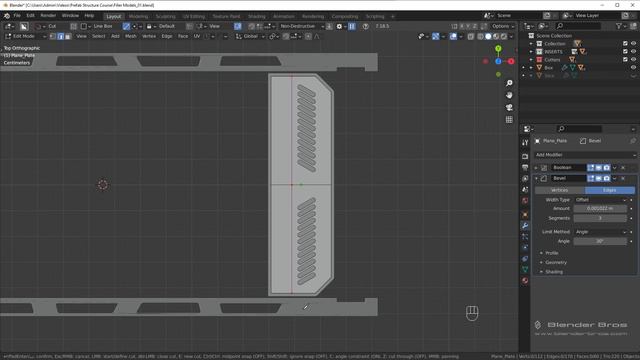This screenshot has width=640, height=360.
Task: Activate the pan view hand icon
Action: [509, 95]
